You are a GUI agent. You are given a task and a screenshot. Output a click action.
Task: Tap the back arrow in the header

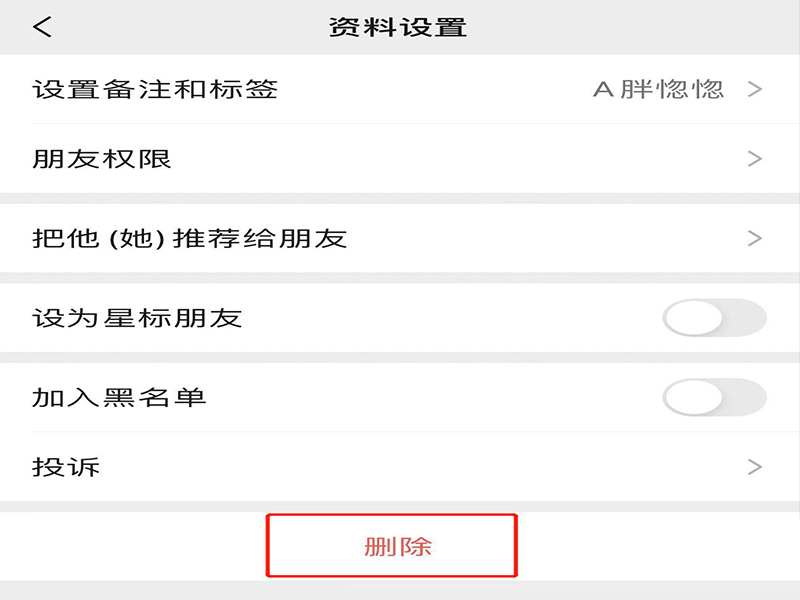(x=42, y=27)
